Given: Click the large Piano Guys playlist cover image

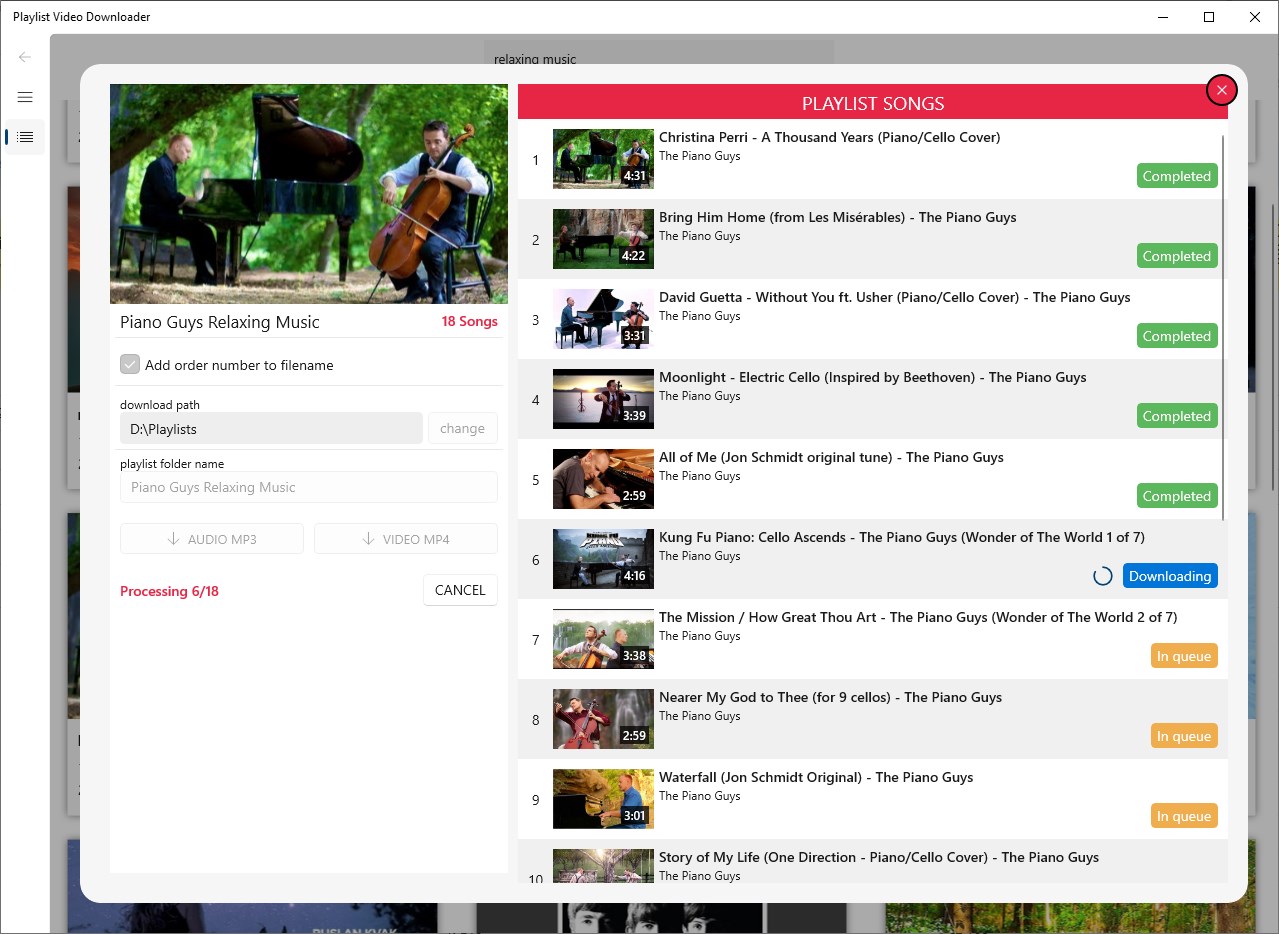Looking at the screenshot, I should point(309,194).
